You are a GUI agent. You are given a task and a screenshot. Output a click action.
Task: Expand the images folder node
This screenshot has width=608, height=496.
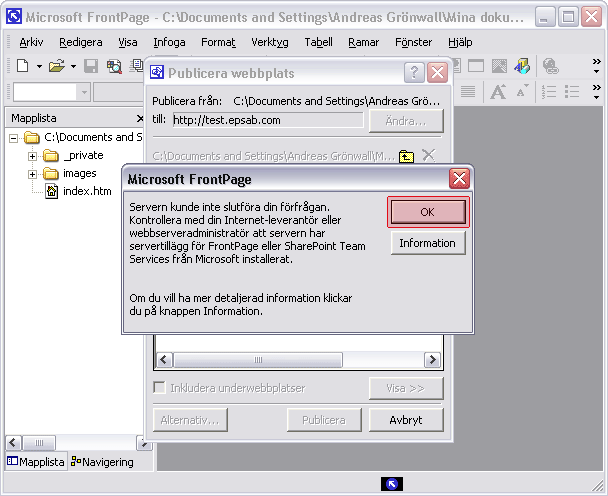(33, 174)
